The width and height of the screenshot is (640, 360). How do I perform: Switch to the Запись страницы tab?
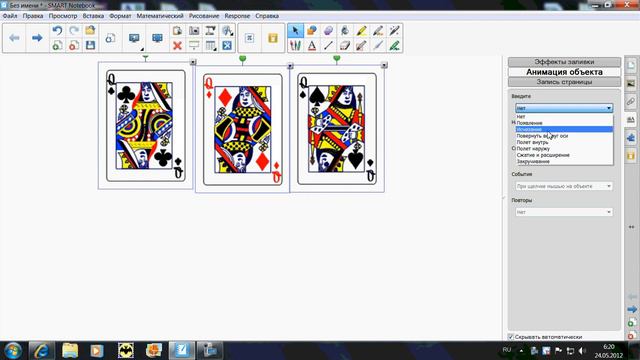pyautogui.click(x=564, y=82)
